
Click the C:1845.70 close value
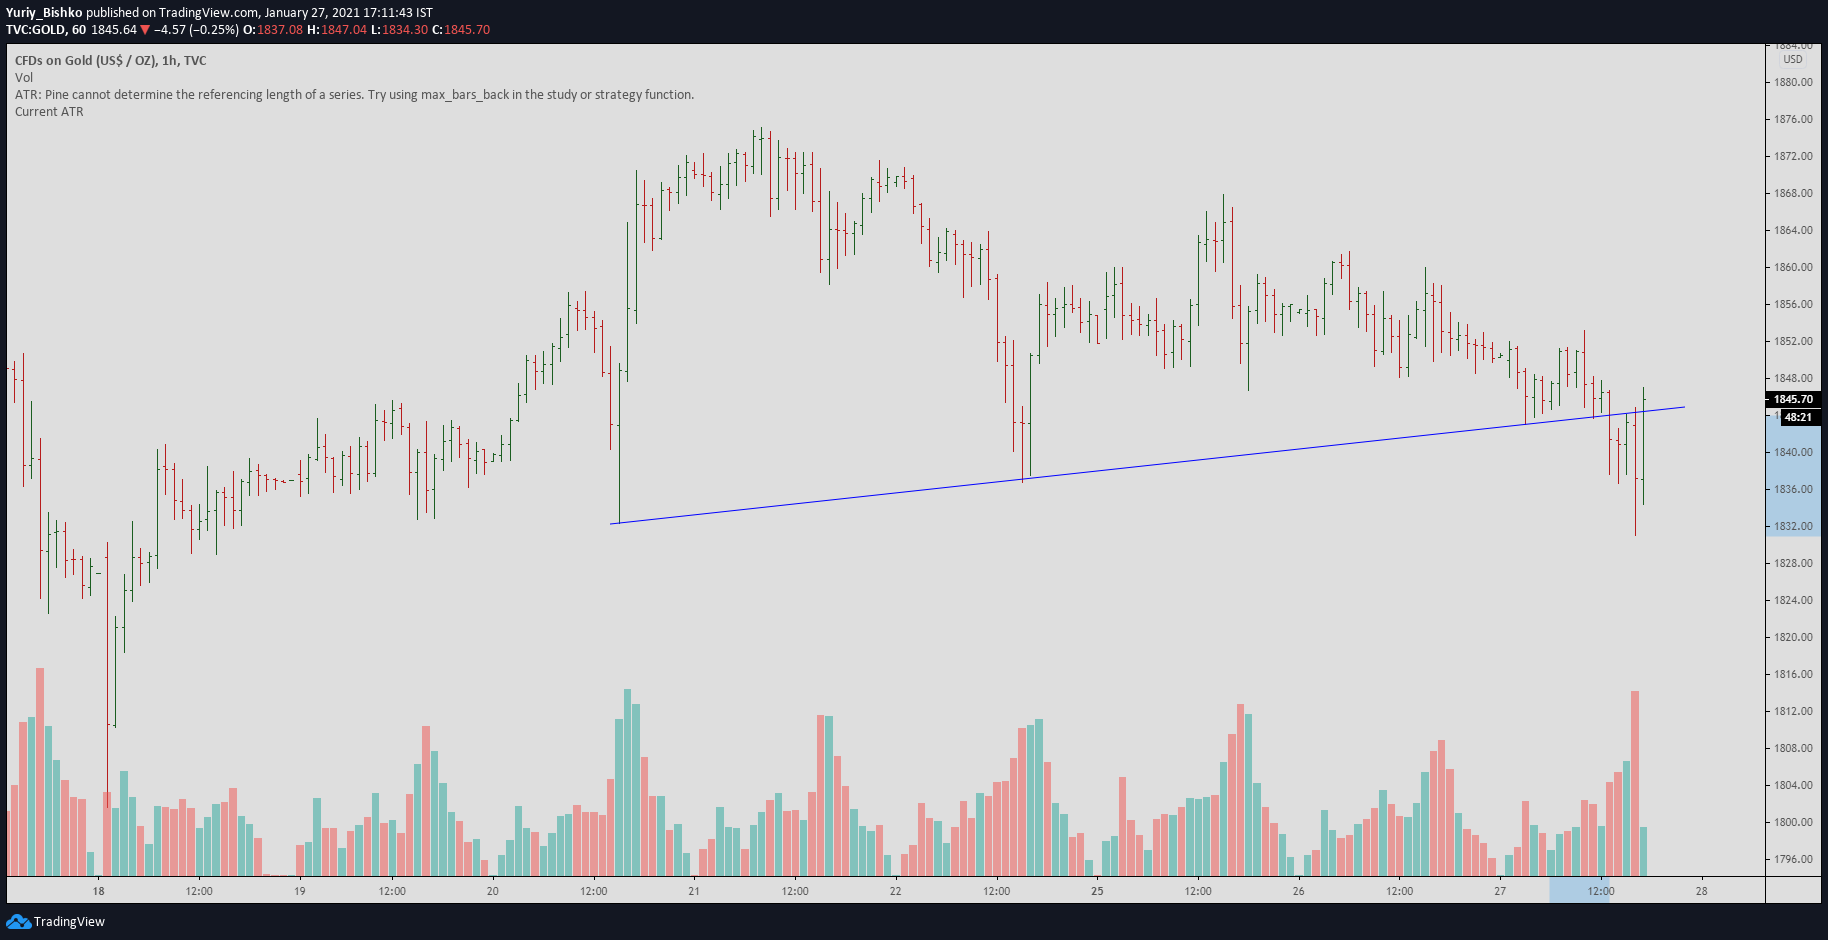pyautogui.click(x=461, y=30)
